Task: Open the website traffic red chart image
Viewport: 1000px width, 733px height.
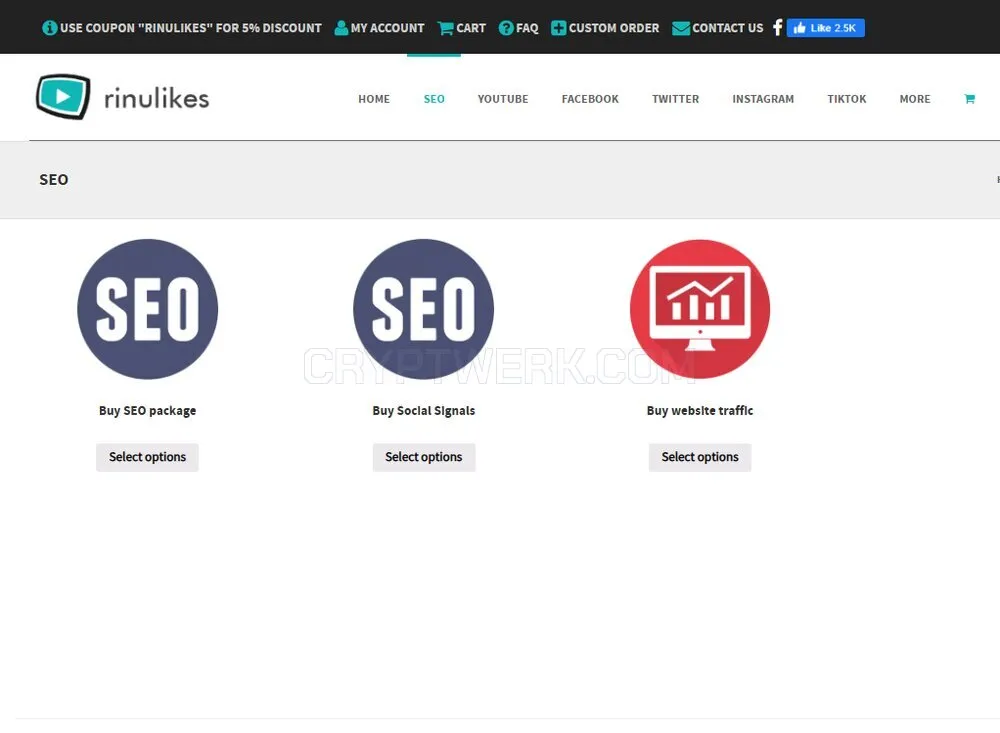Action: coord(700,309)
